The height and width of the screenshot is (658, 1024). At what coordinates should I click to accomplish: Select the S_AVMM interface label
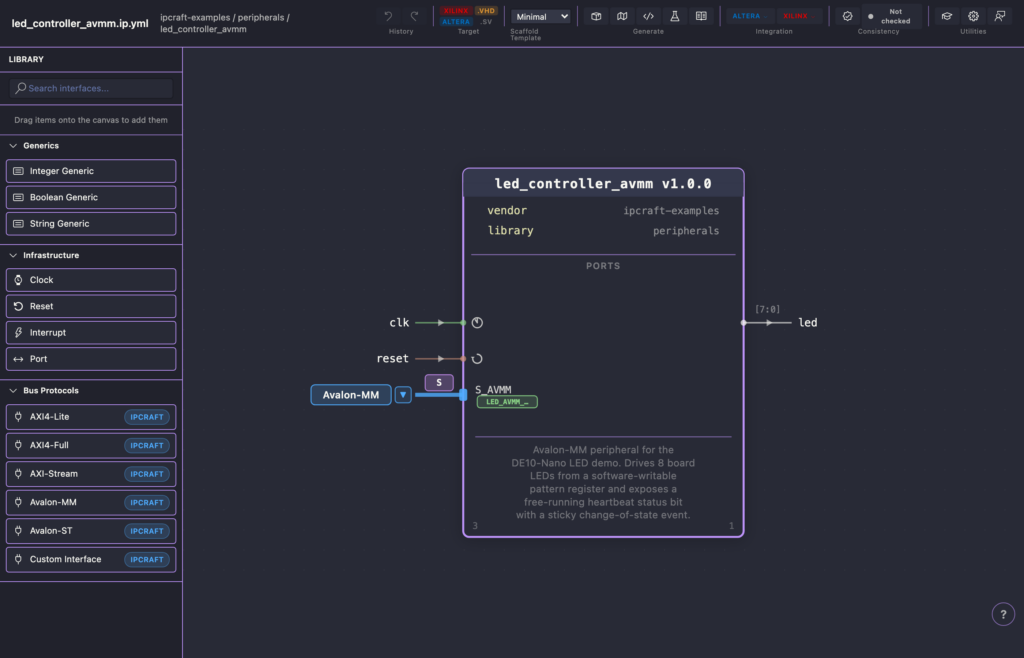click(x=493, y=390)
